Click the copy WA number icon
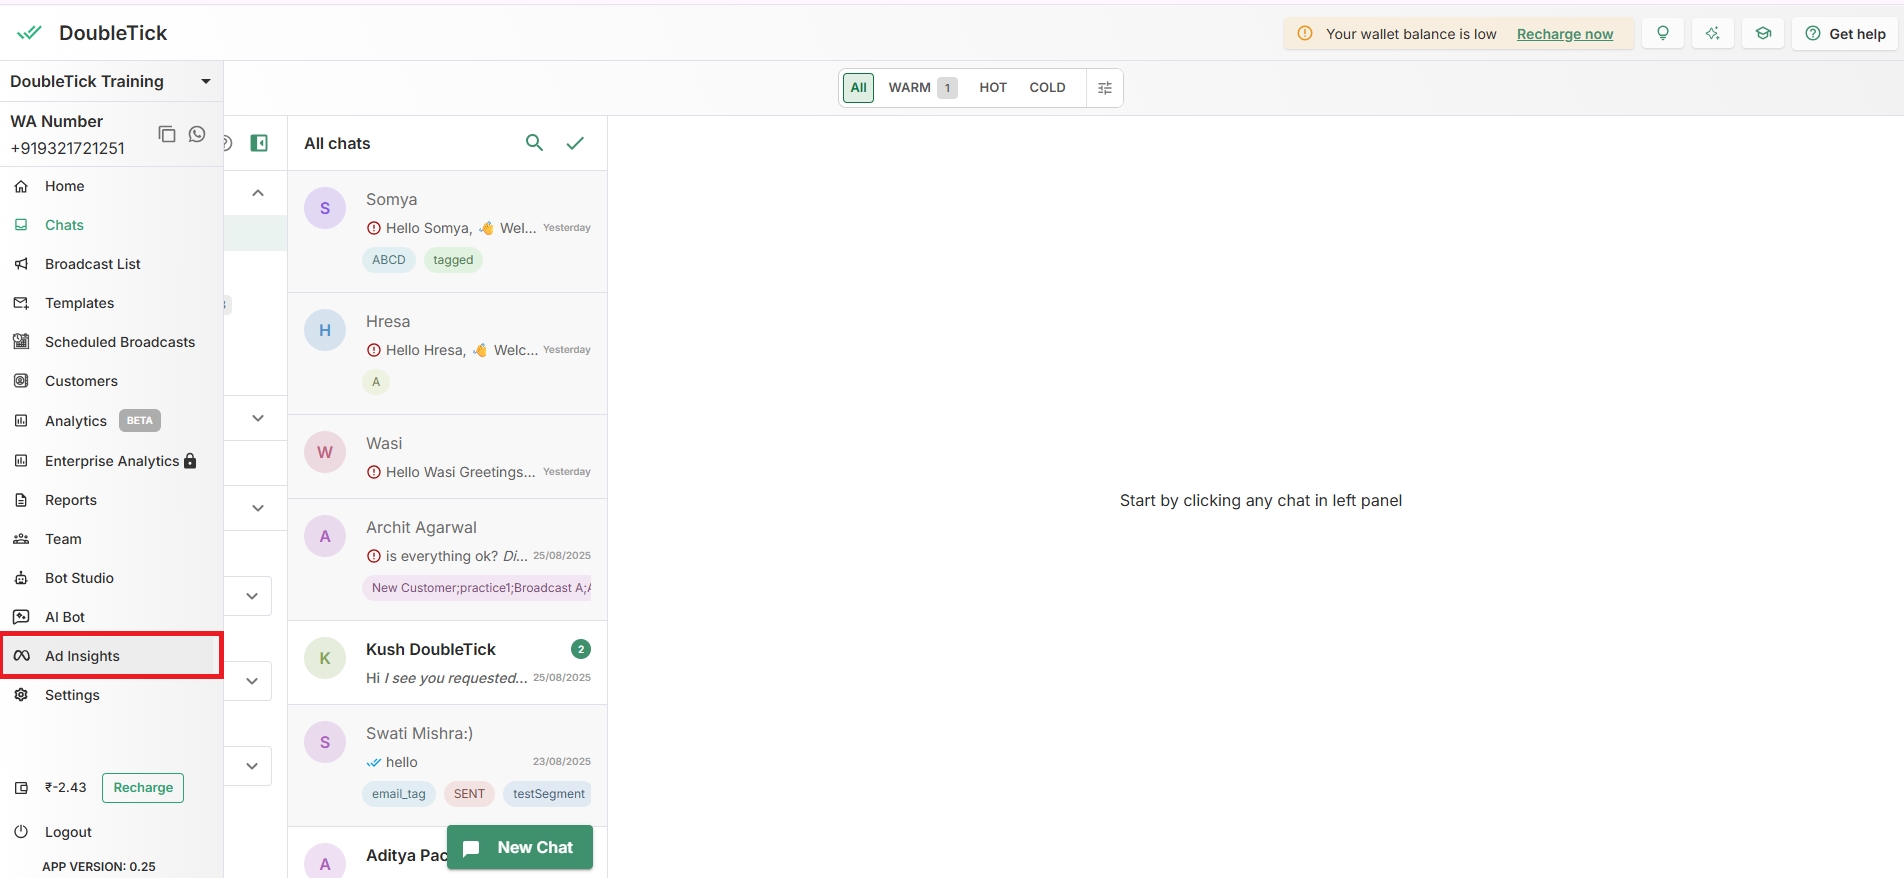This screenshot has width=1904, height=878. click(x=167, y=134)
